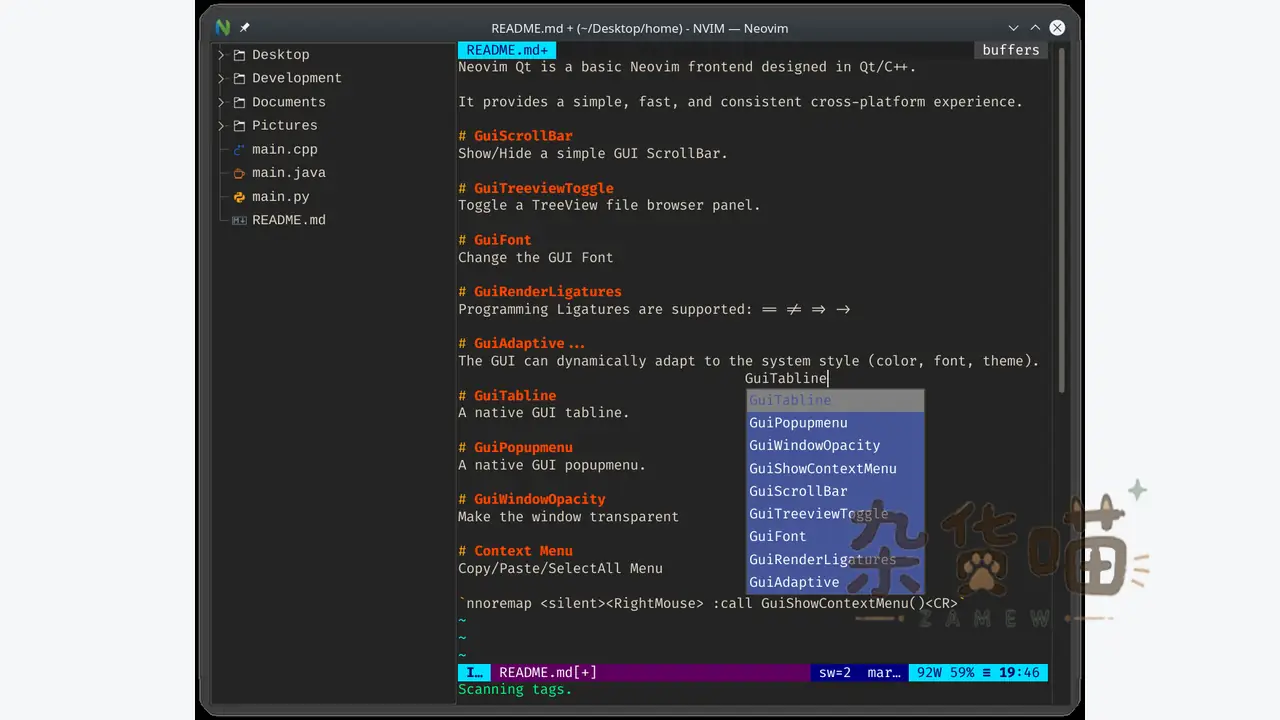Expand the Desktop folder chevron
This screenshot has width=1280, height=720.
coord(221,55)
